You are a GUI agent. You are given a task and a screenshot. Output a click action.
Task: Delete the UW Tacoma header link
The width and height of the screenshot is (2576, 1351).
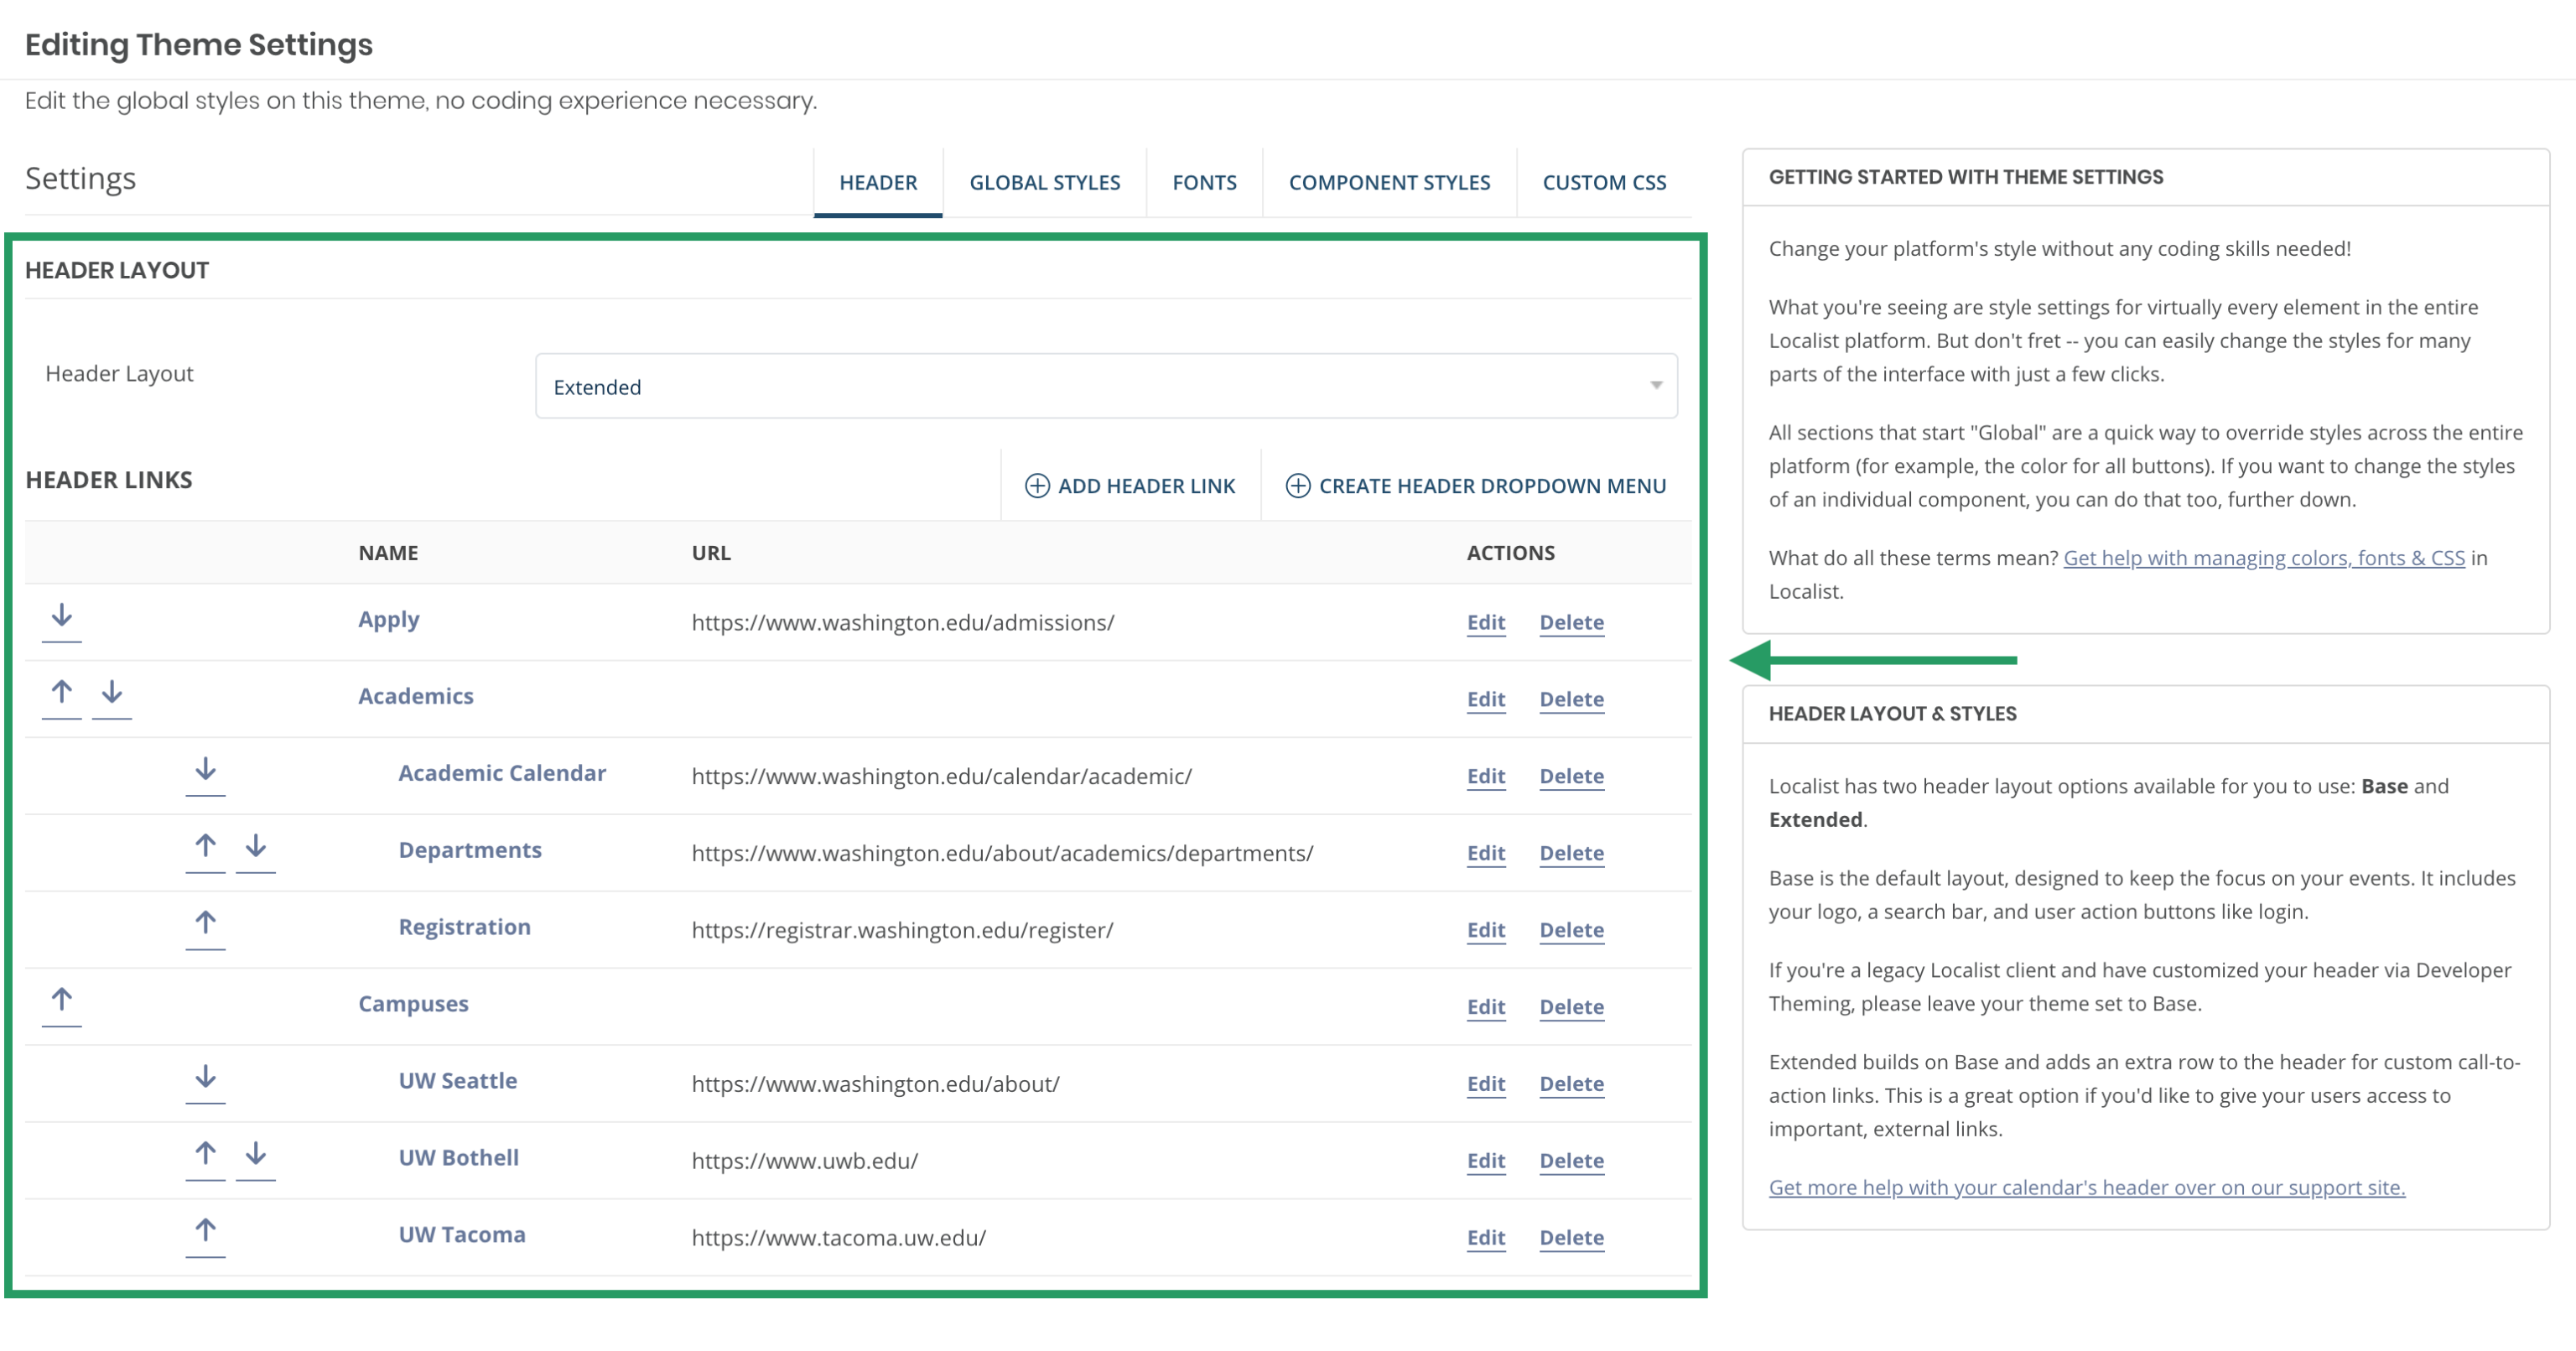click(1570, 1238)
